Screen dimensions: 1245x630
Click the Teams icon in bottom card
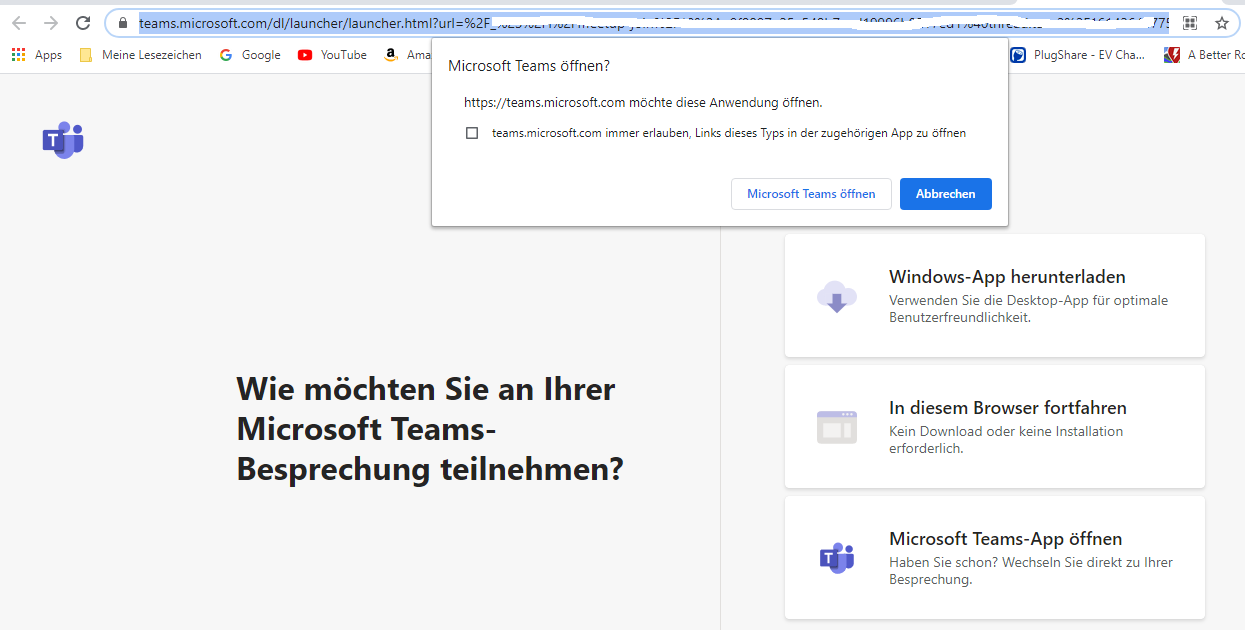click(x=837, y=558)
